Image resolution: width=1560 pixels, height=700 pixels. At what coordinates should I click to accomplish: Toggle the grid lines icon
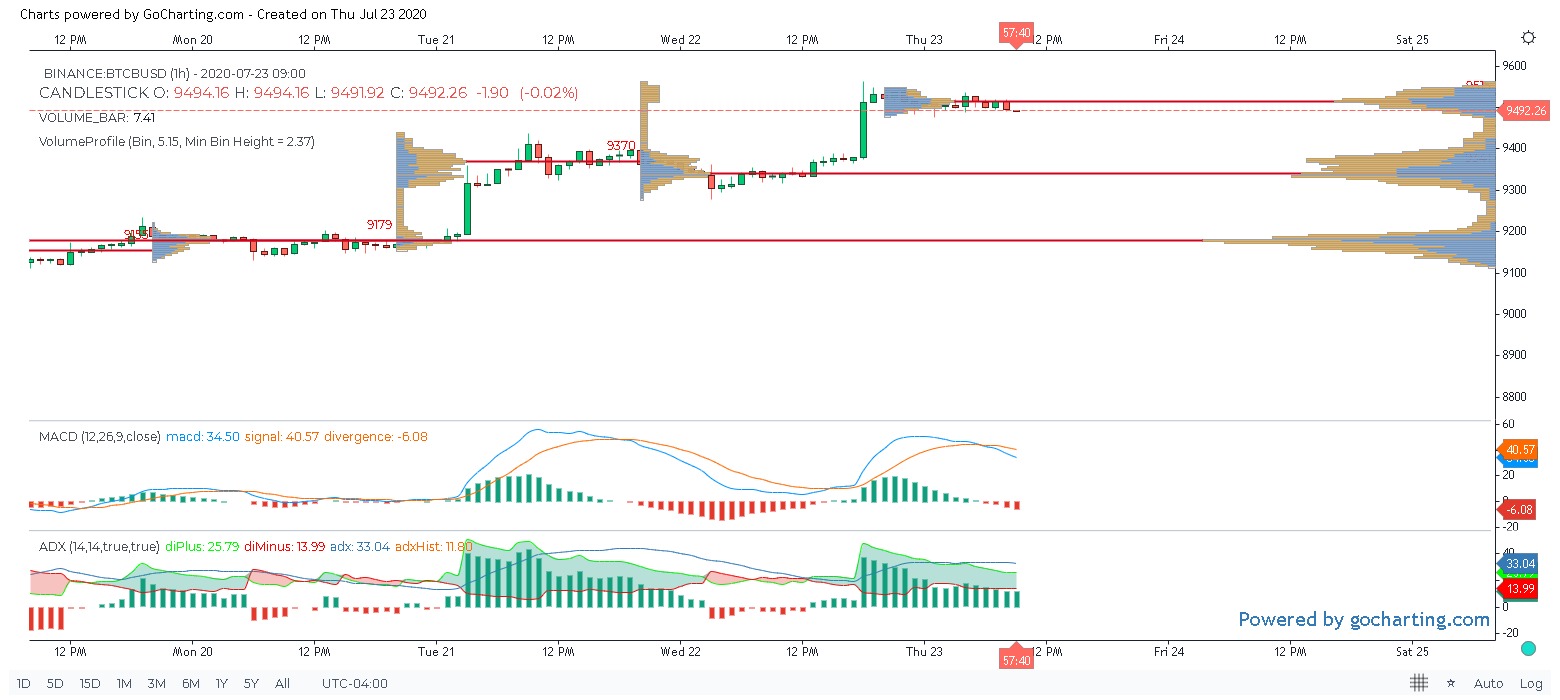(1418, 683)
